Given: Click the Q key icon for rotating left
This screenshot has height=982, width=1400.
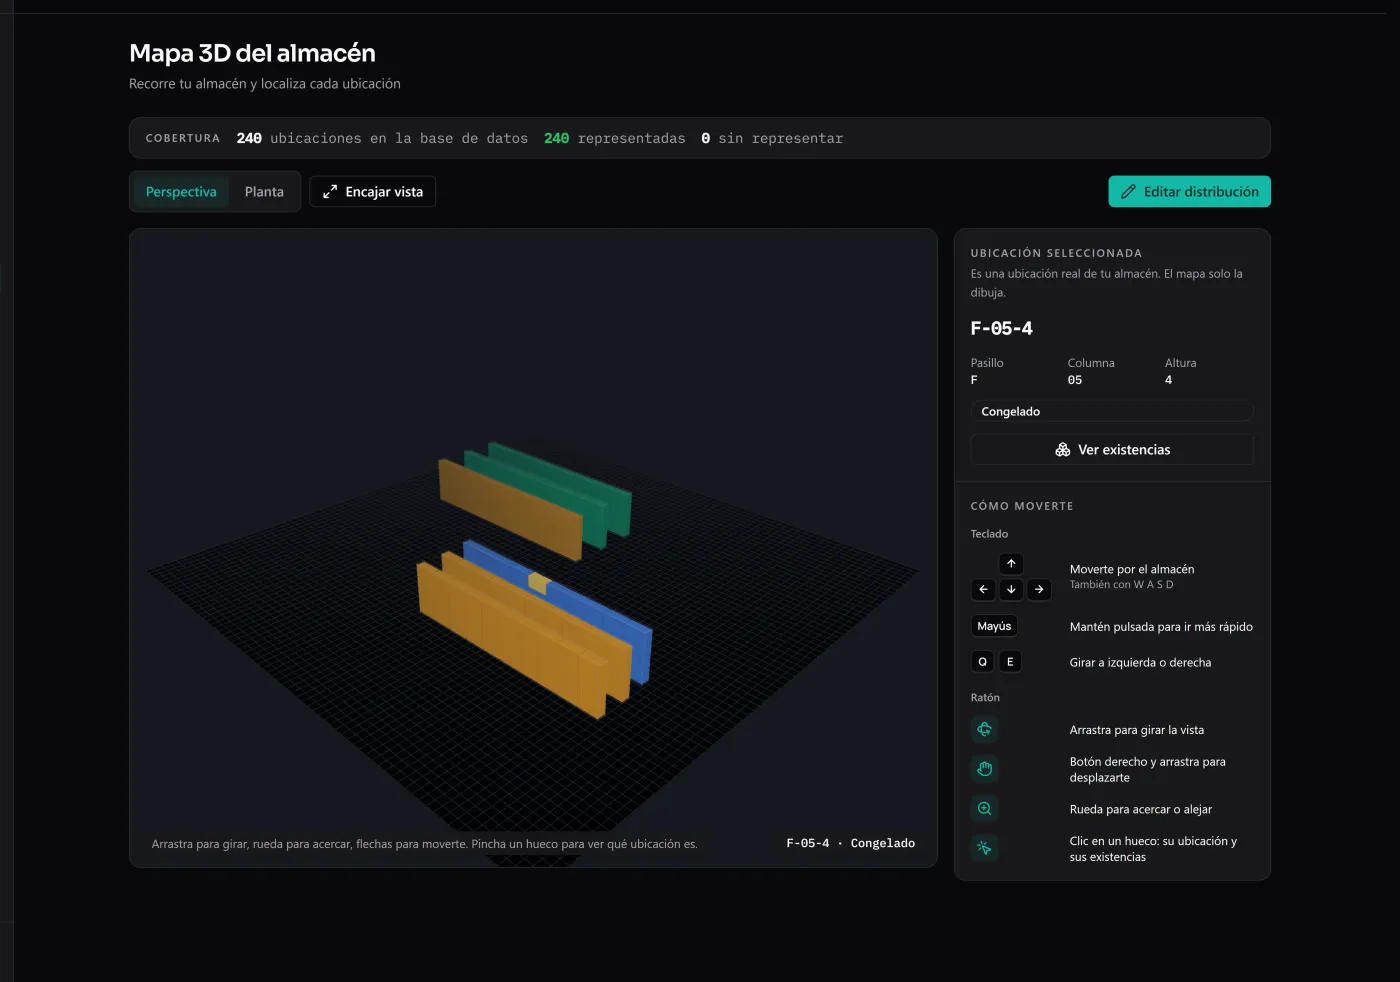Looking at the screenshot, I should coord(983,662).
